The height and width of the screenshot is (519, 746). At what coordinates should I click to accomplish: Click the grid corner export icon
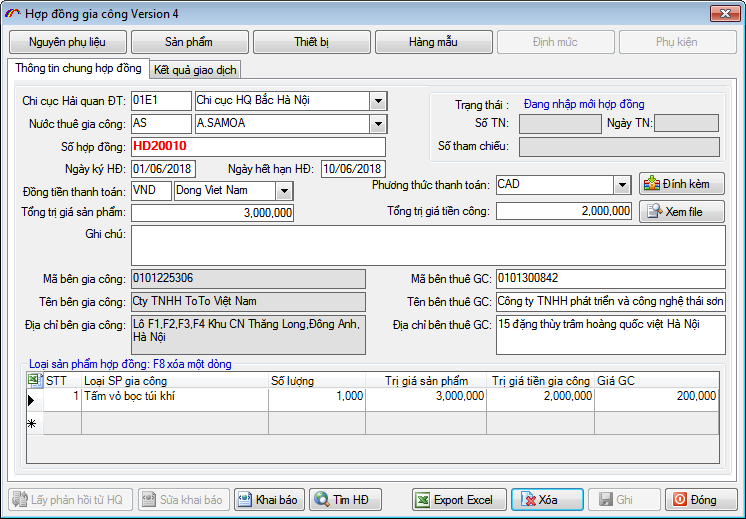(x=33, y=380)
